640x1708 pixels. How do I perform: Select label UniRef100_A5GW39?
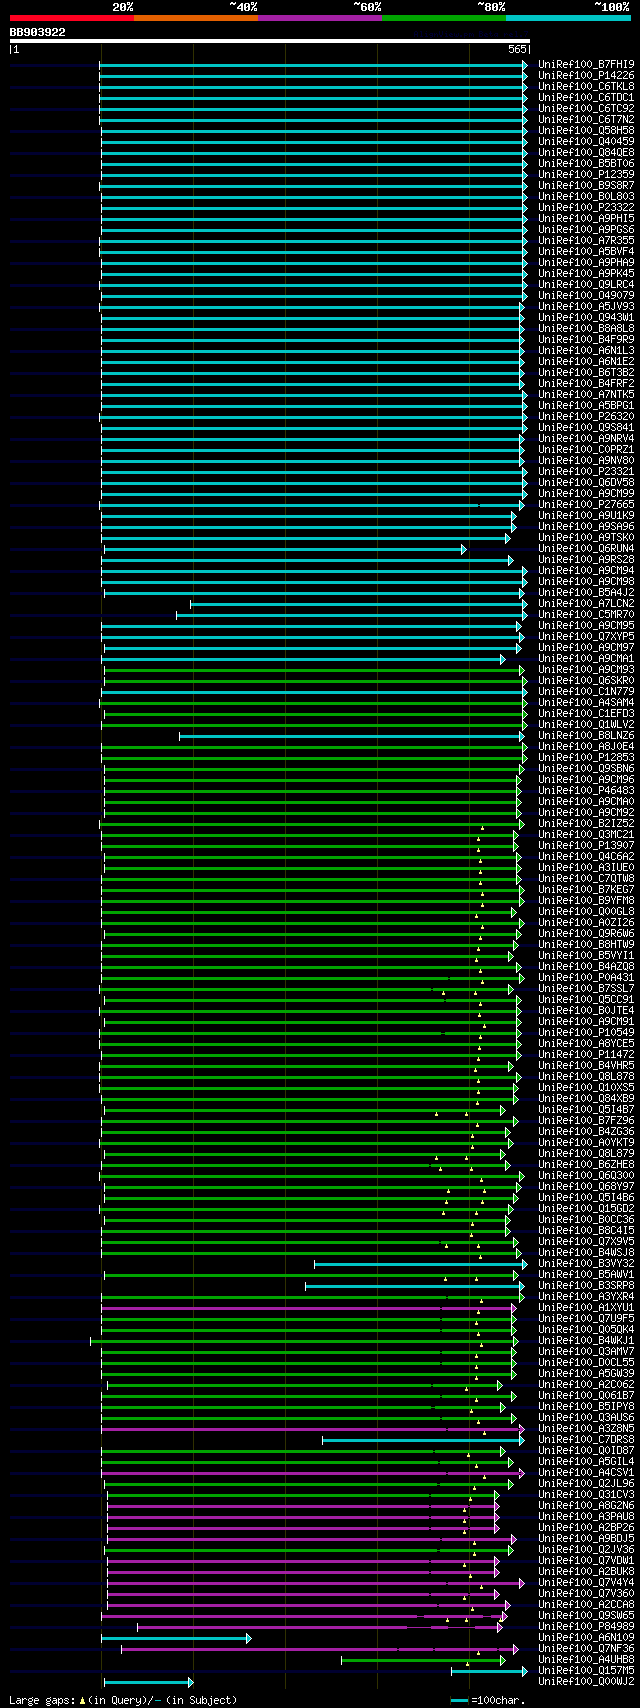coord(586,1373)
